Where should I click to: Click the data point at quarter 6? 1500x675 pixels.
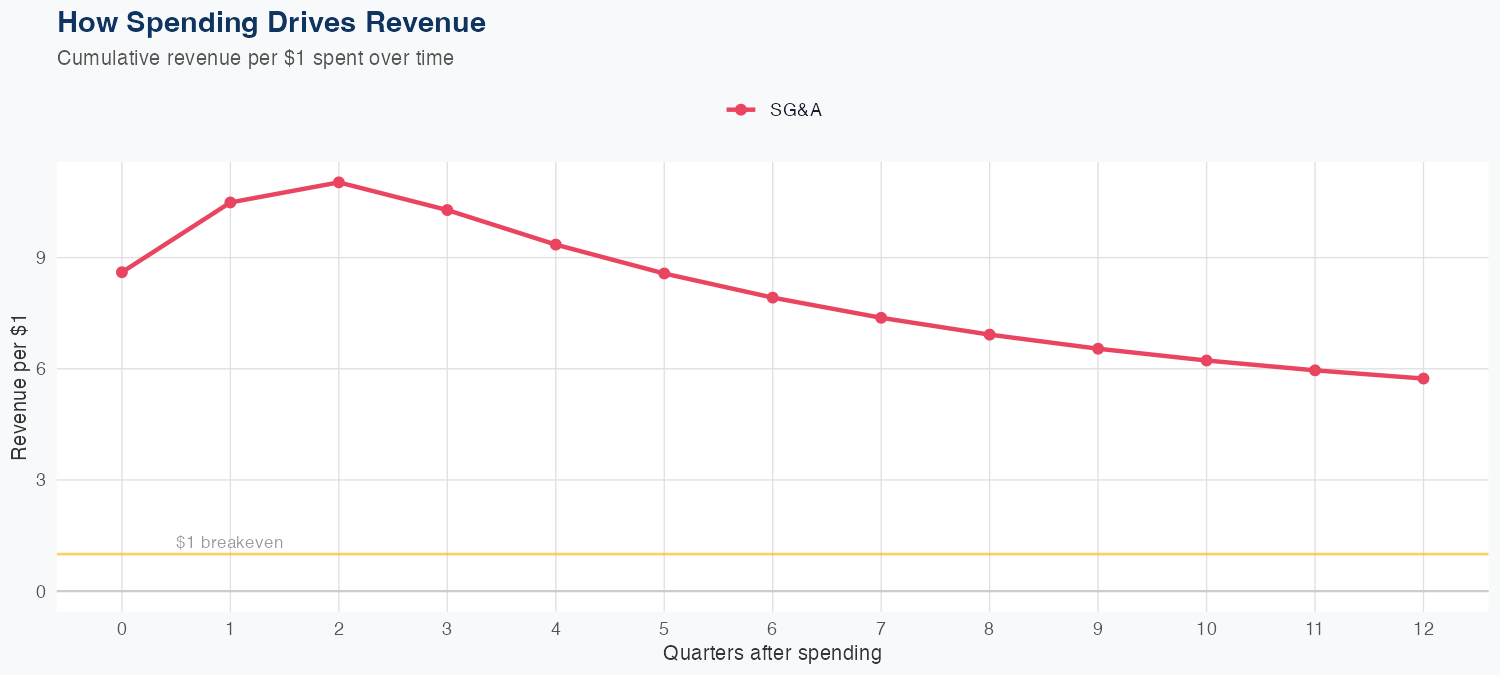click(772, 297)
